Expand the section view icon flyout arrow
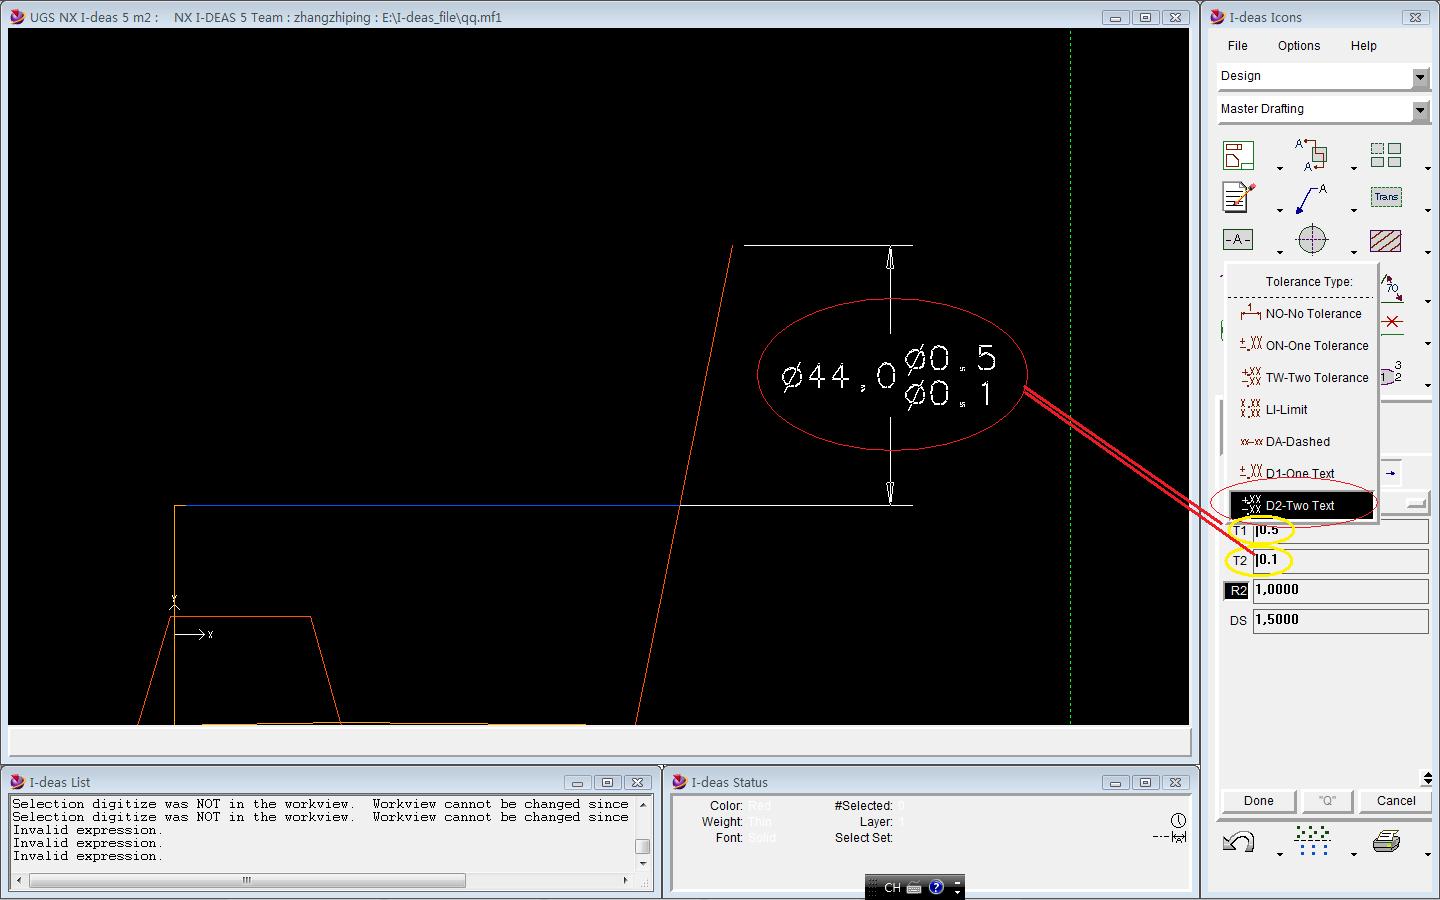1440x900 pixels. click(1354, 168)
